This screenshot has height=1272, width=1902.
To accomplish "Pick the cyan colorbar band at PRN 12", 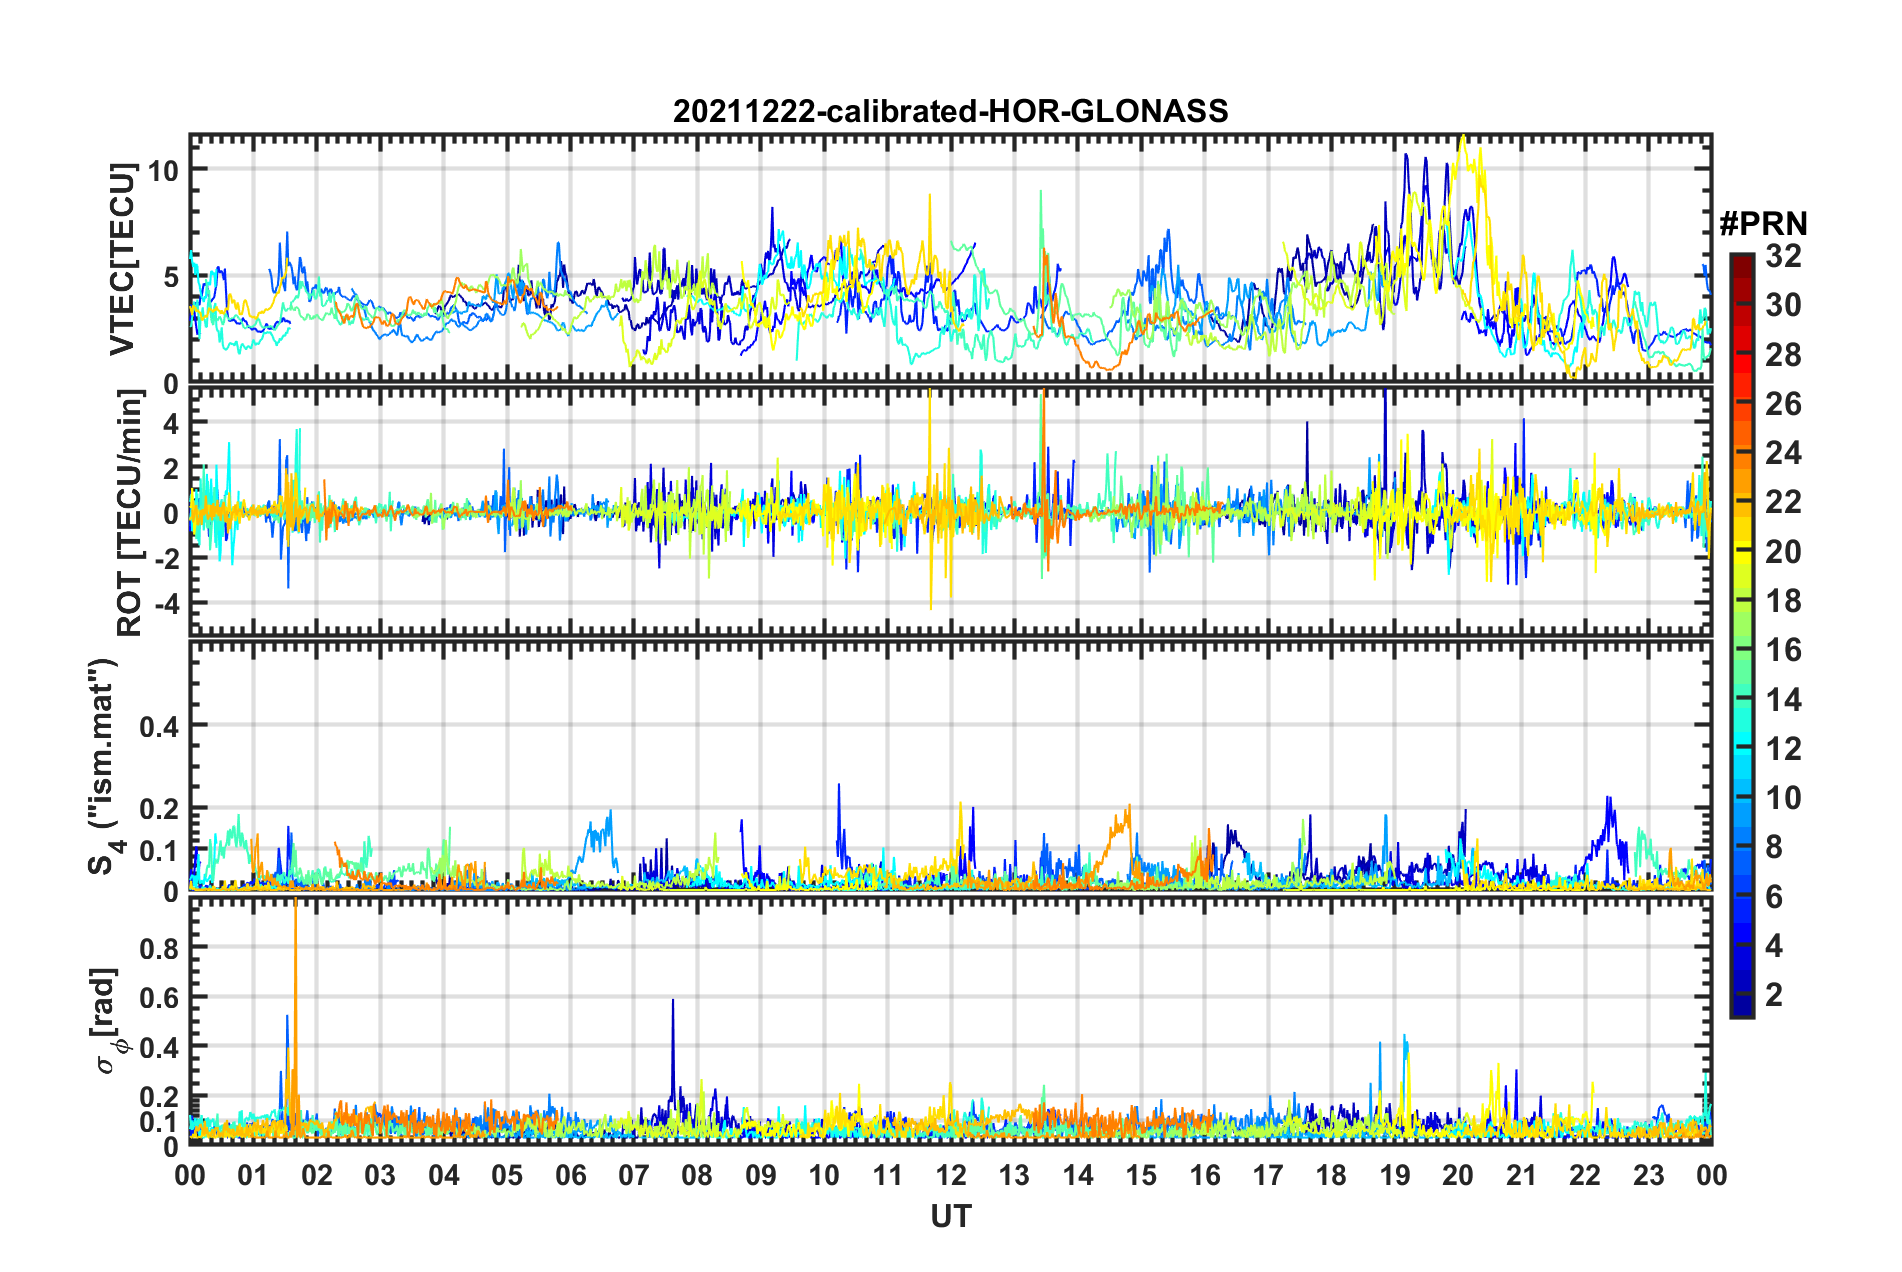I will (x=1741, y=748).
